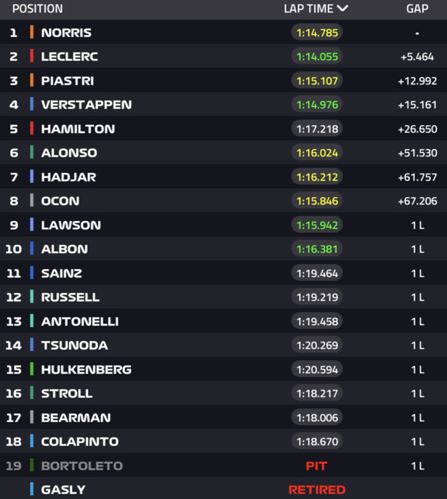The image size is (447, 499).
Task: Click Piastri's lap time 1:15.107 pill
Action: (x=317, y=81)
